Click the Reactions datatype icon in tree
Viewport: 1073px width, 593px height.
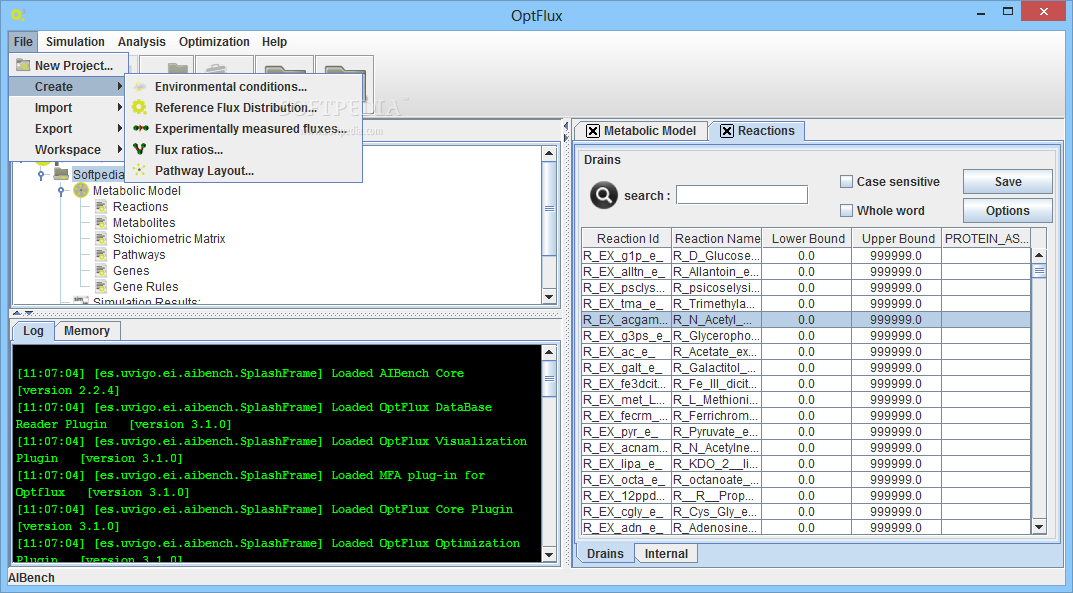click(x=101, y=207)
